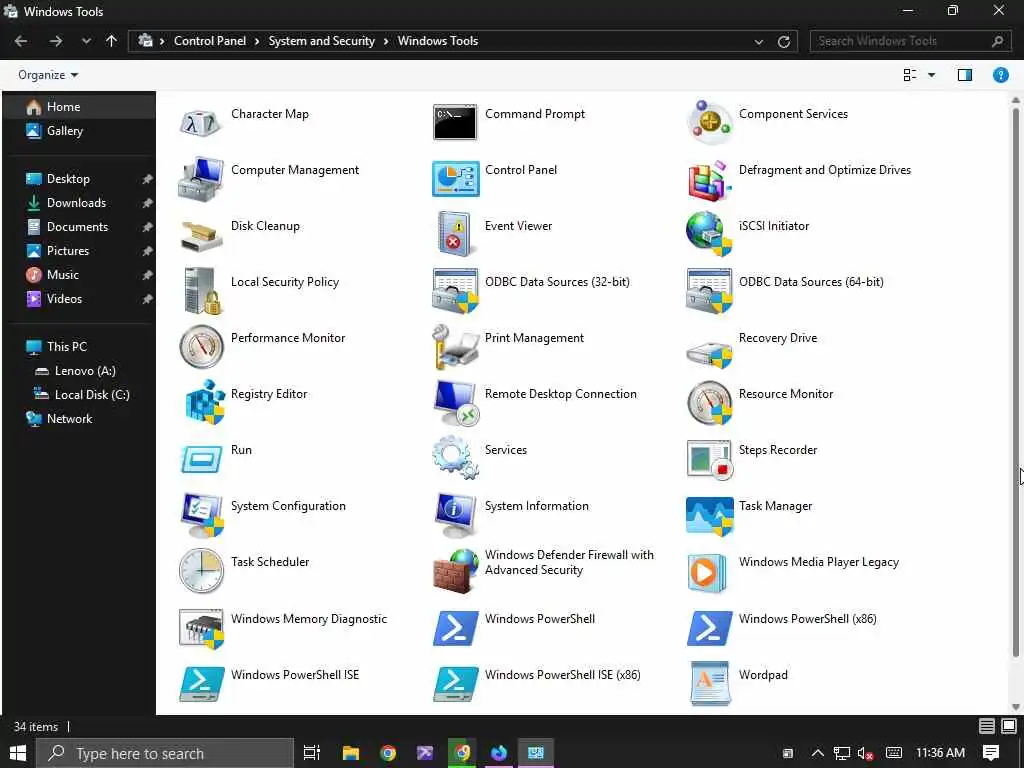This screenshot has width=1024, height=768.
Task: Select the Recovery Drive icon
Action: (709, 353)
